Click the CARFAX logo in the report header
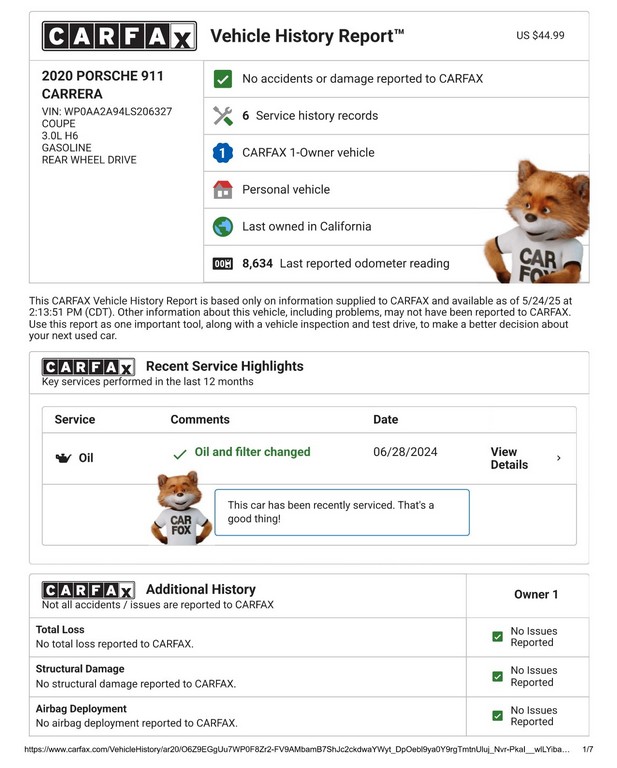This screenshot has height=768, width=617. (119, 36)
